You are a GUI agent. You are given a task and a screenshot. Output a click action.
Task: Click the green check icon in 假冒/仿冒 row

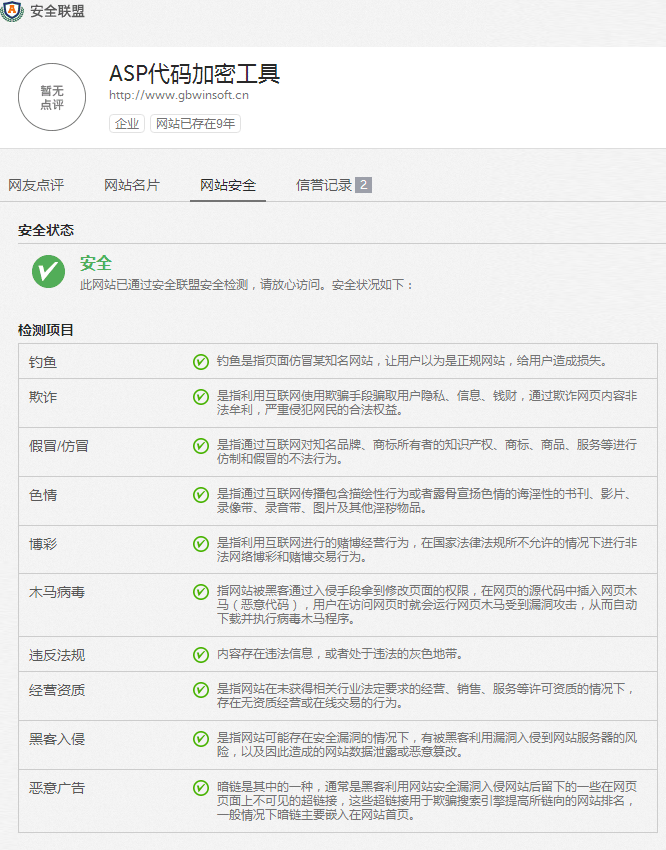201,446
